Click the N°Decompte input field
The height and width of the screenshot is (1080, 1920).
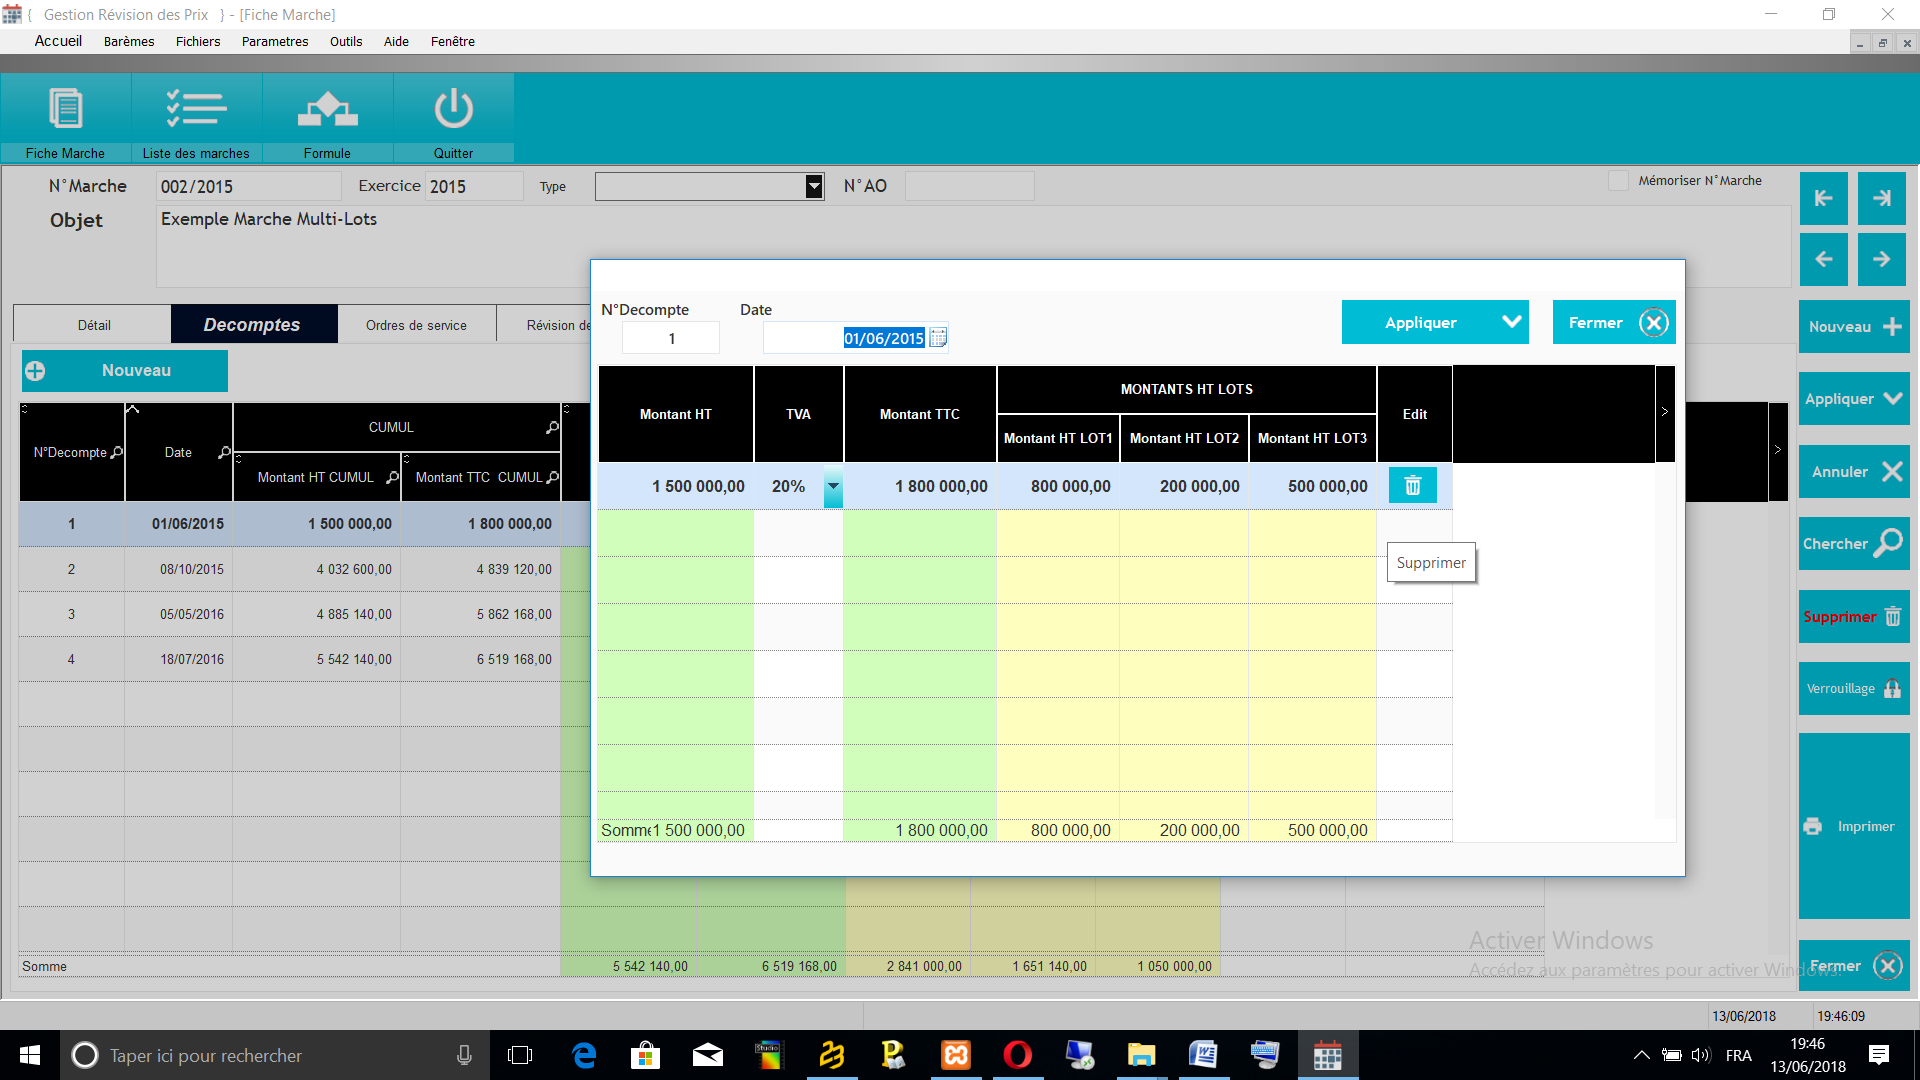[671, 338]
